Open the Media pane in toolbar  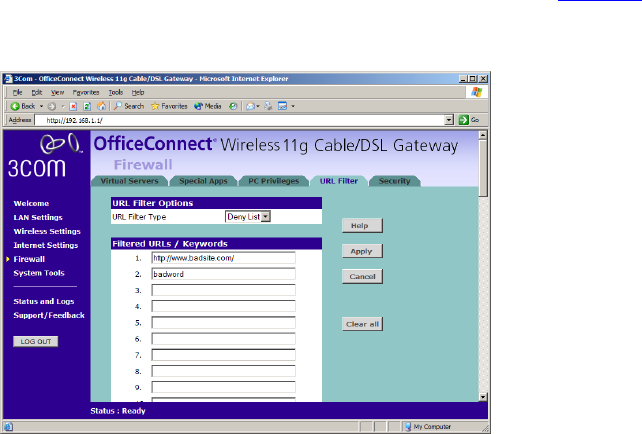(208, 106)
